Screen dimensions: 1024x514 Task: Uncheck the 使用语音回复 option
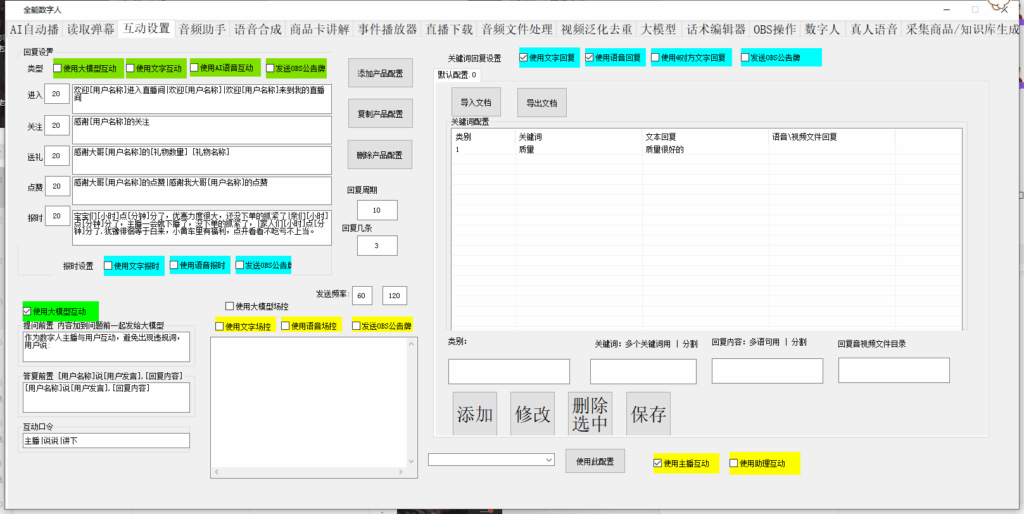click(x=590, y=57)
